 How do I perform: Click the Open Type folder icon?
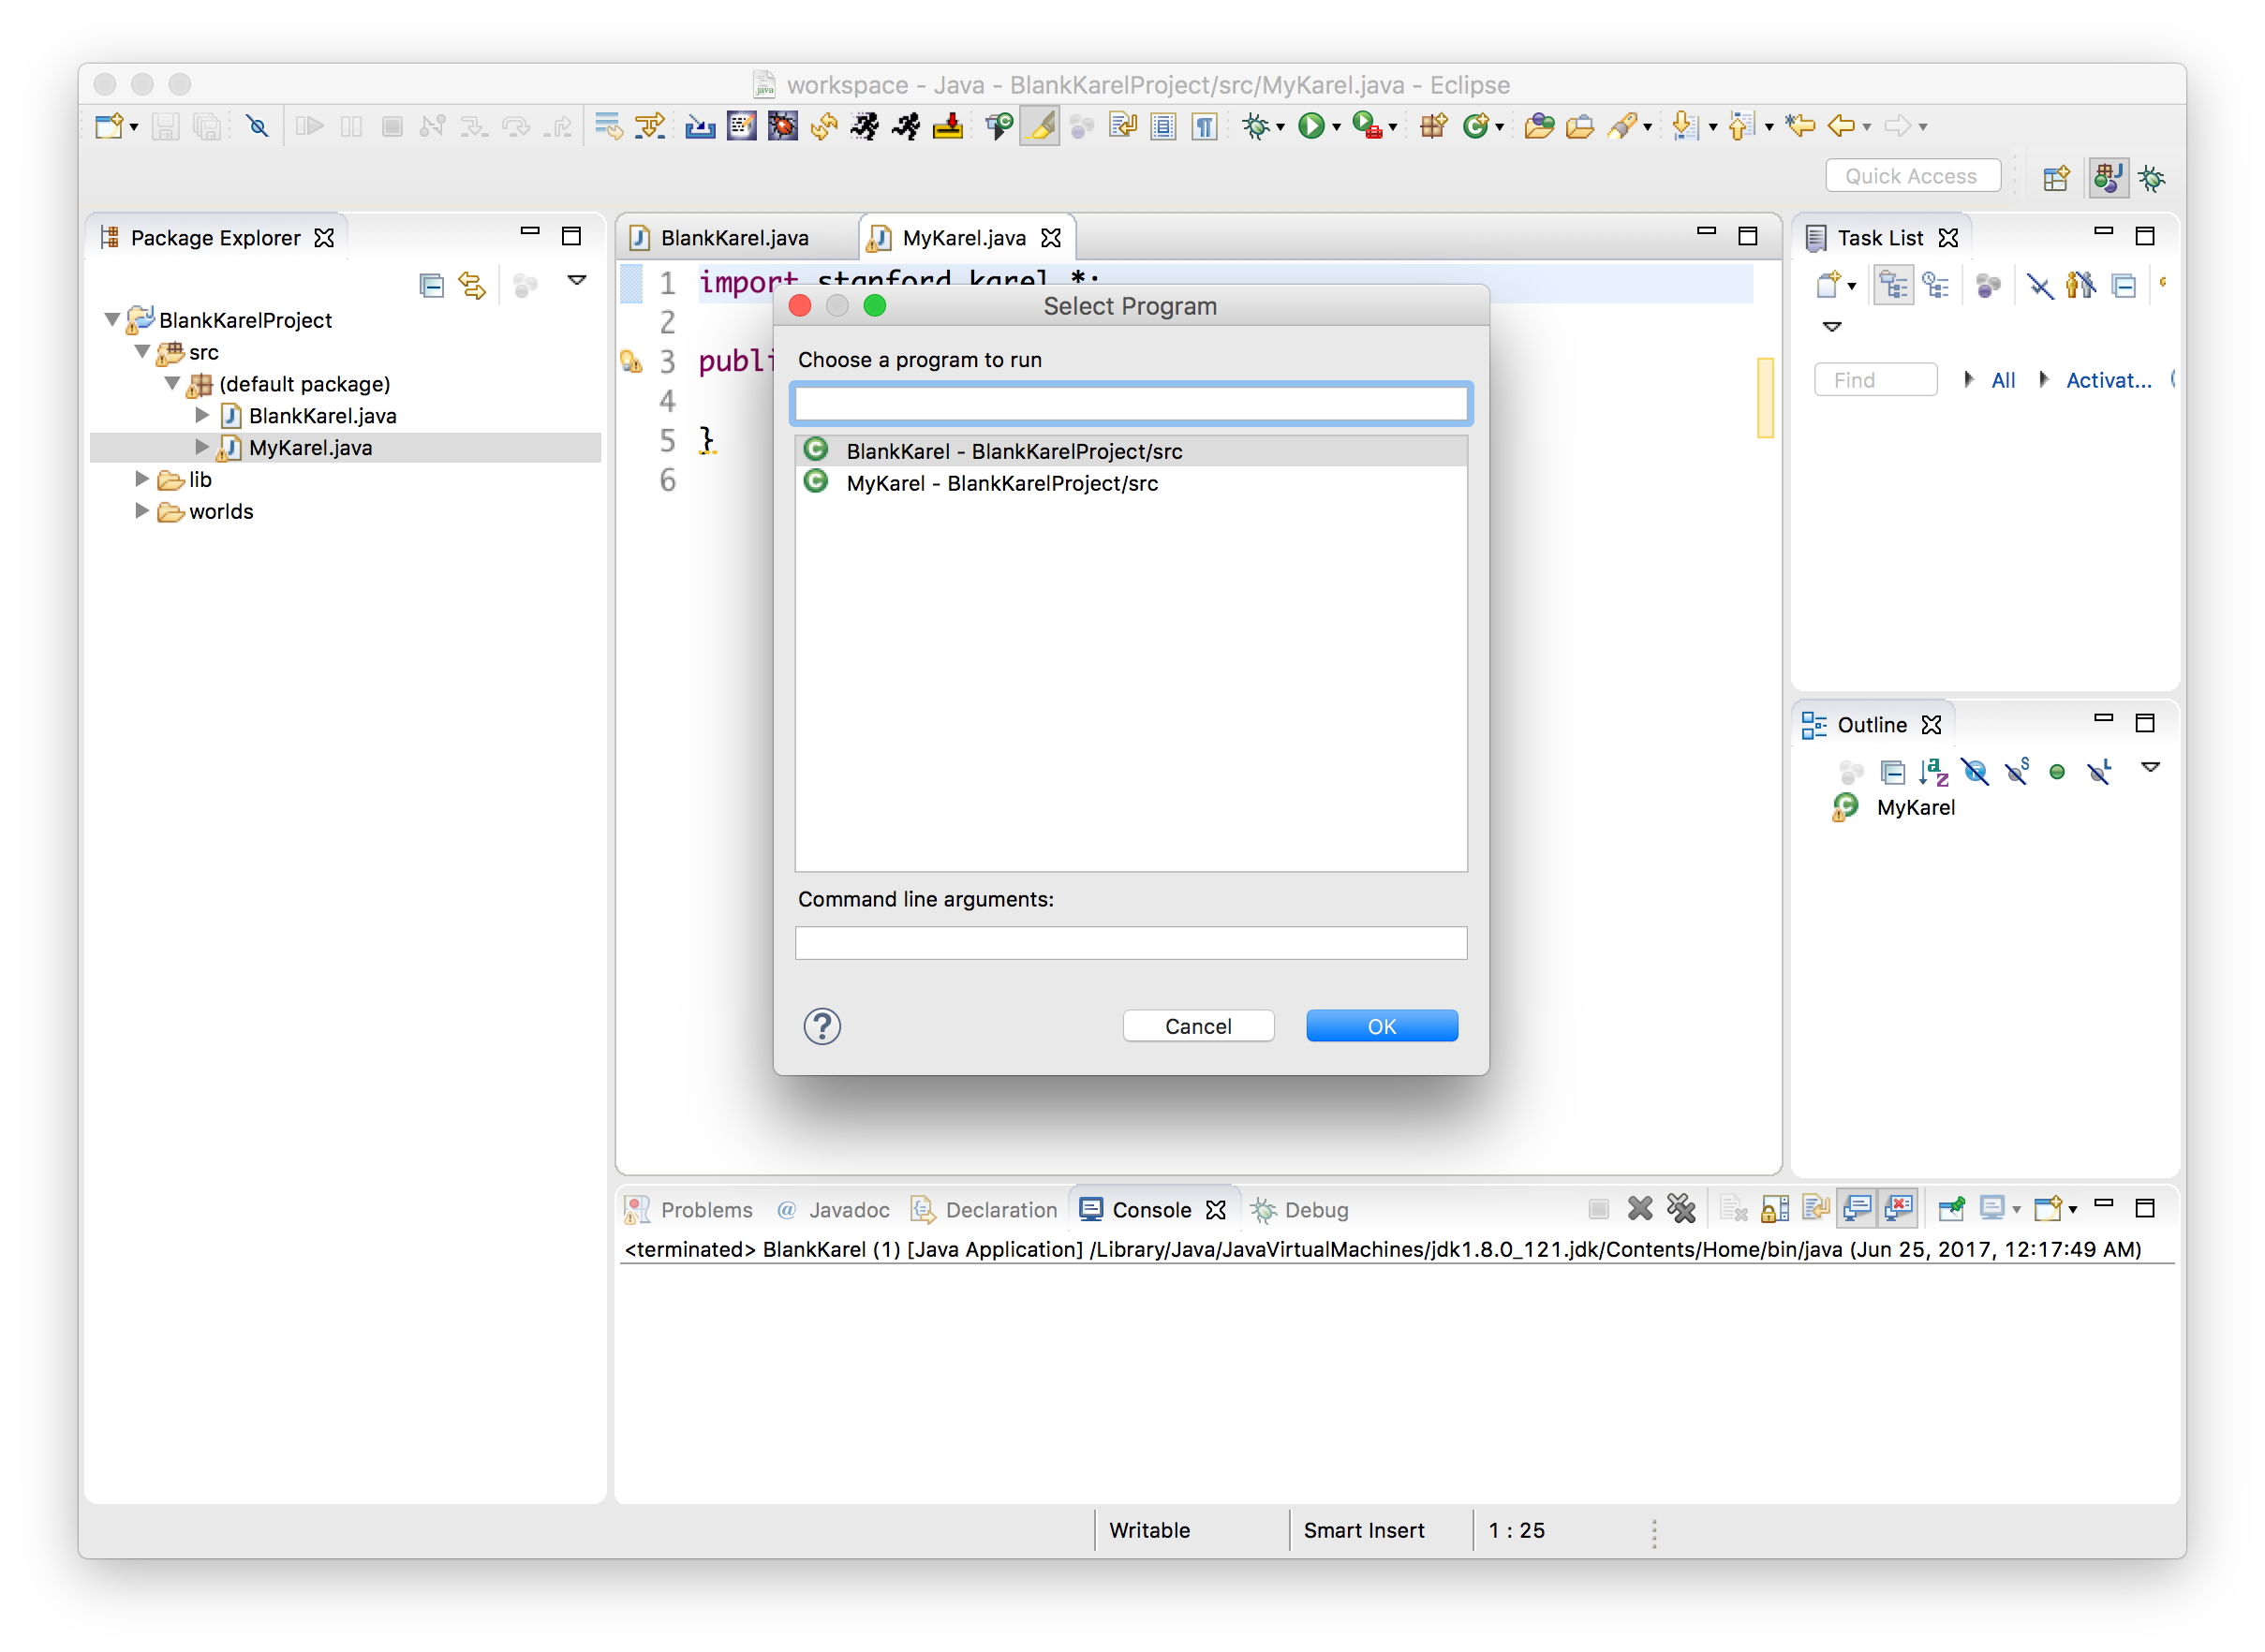[1539, 126]
